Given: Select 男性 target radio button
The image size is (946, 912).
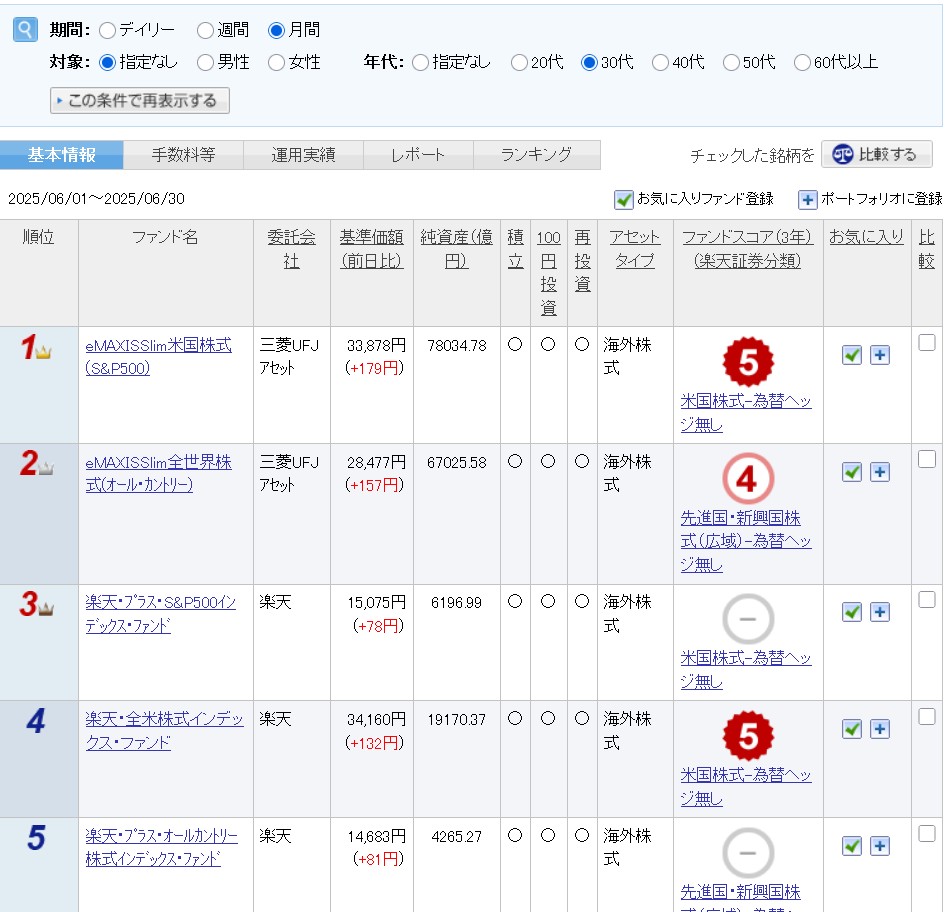Looking at the screenshot, I should (205, 63).
